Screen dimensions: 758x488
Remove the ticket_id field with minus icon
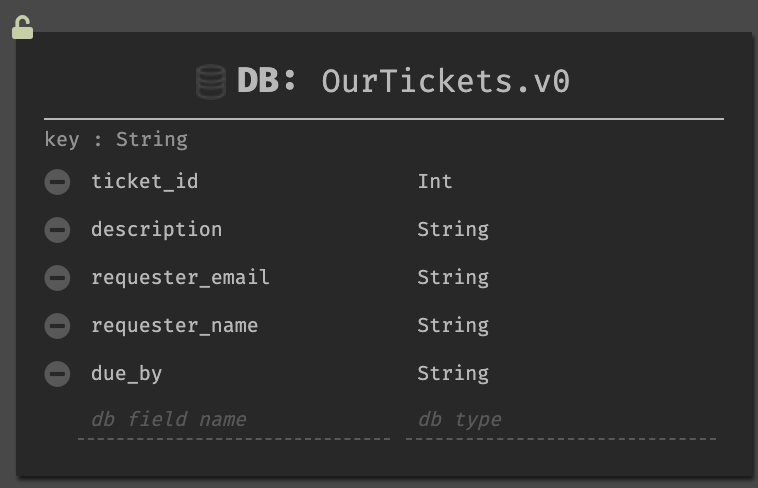(58, 182)
